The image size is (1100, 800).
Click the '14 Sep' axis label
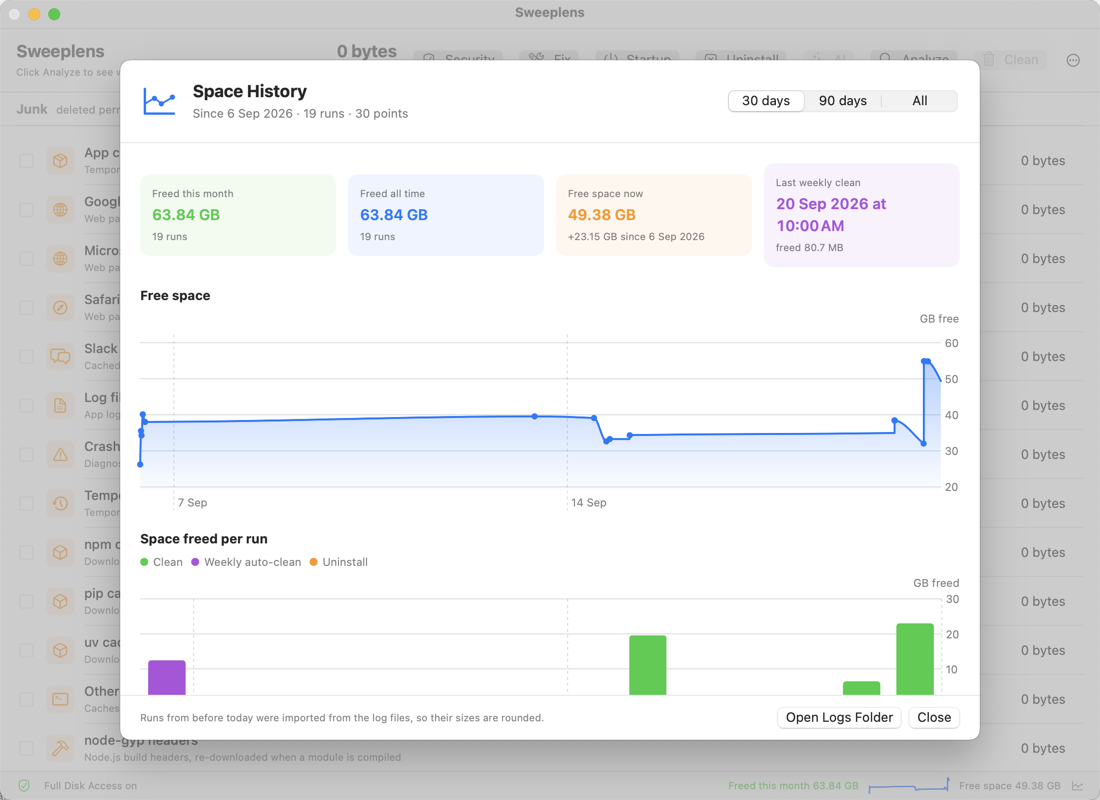pyautogui.click(x=589, y=502)
